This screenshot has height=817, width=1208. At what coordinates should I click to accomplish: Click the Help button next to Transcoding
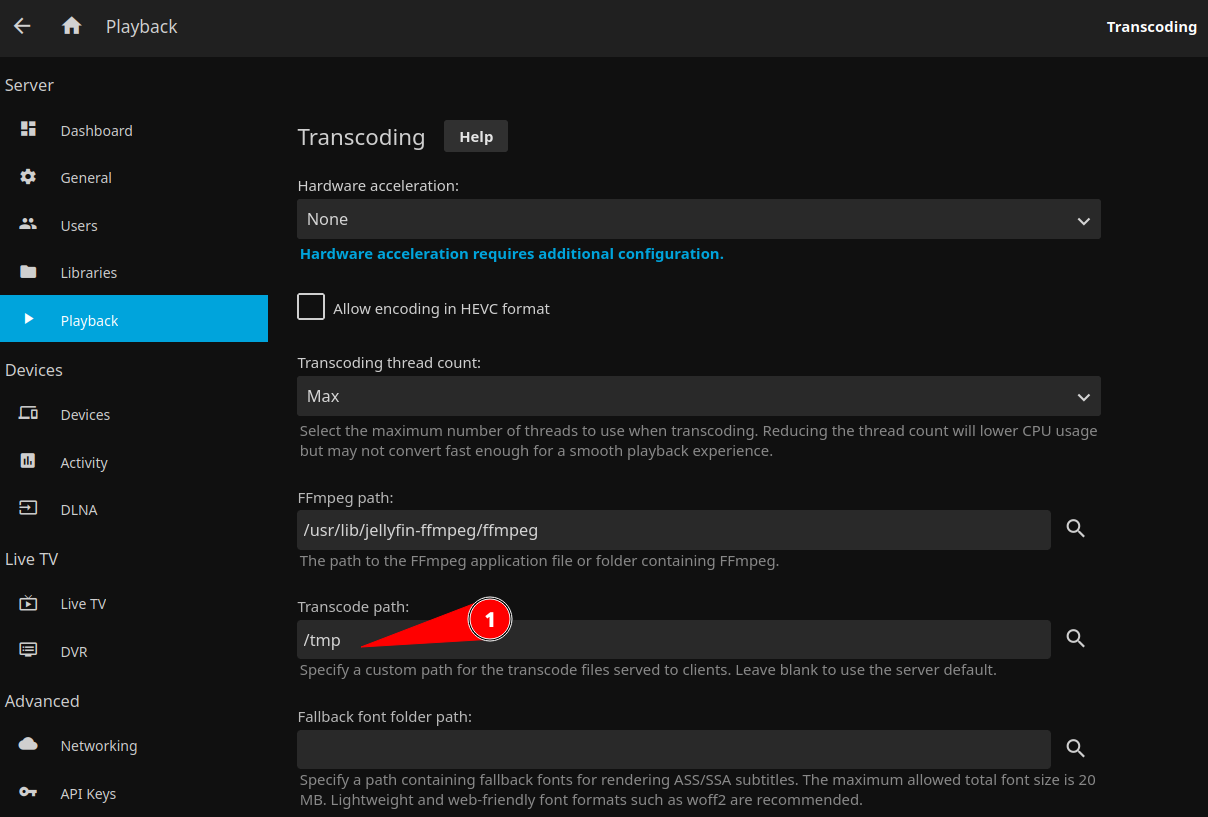(475, 136)
